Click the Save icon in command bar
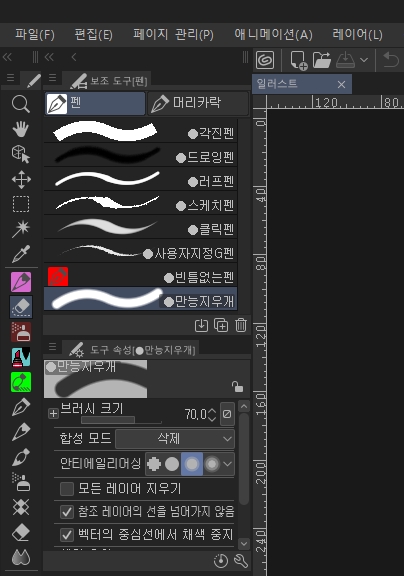 [x=345, y=60]
